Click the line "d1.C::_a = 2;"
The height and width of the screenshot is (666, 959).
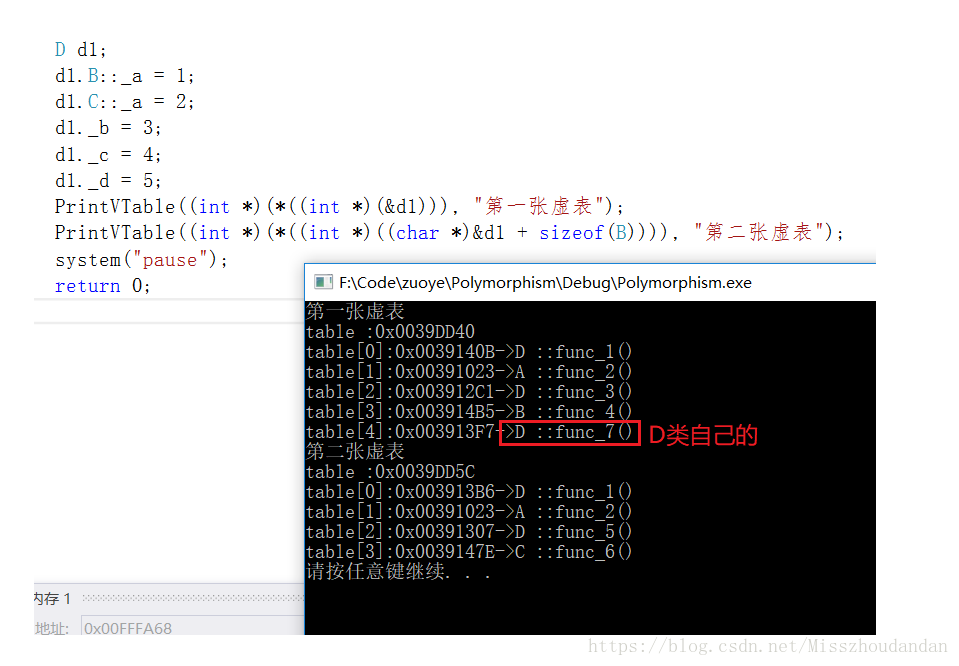point(125,102)
